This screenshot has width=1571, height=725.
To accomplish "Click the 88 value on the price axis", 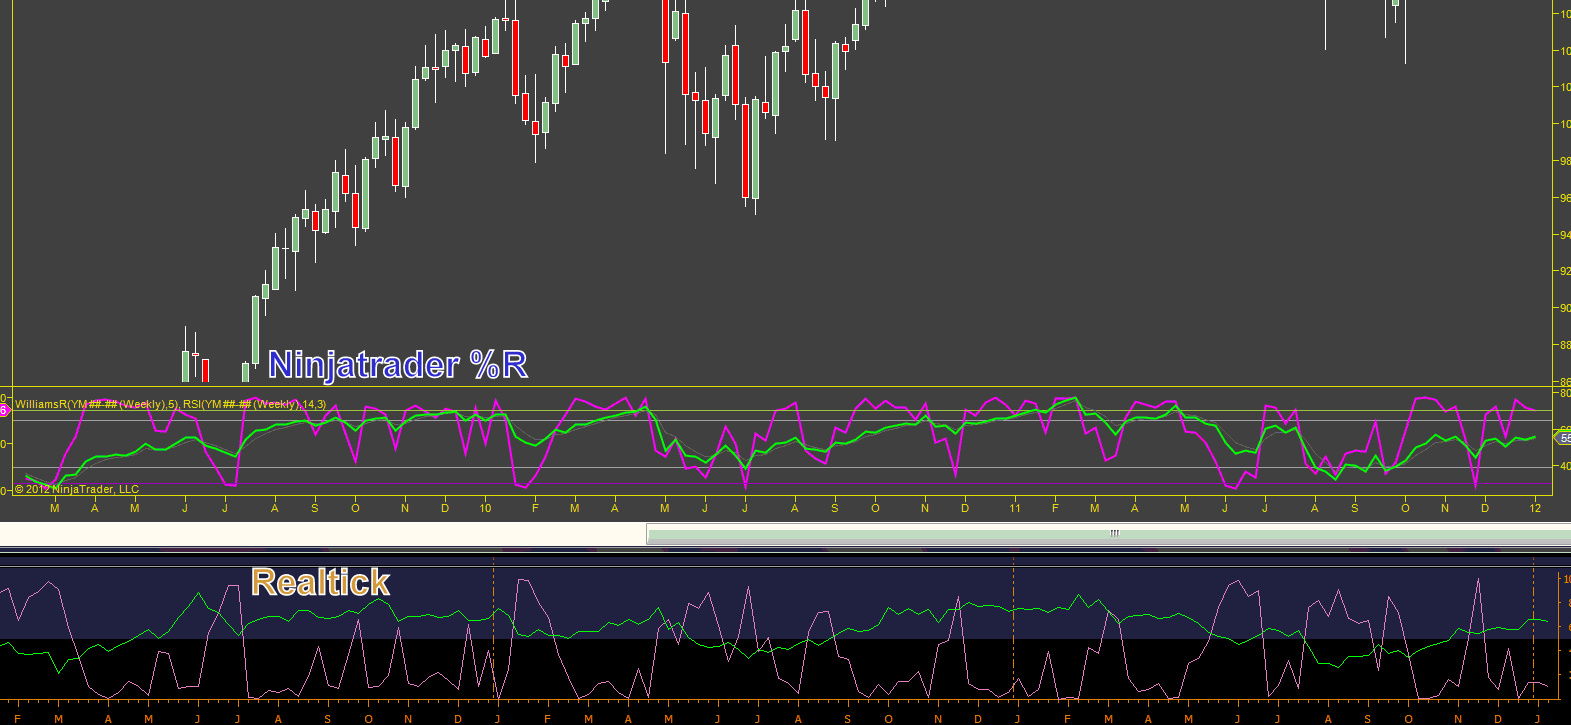I will pos(1565,345).
